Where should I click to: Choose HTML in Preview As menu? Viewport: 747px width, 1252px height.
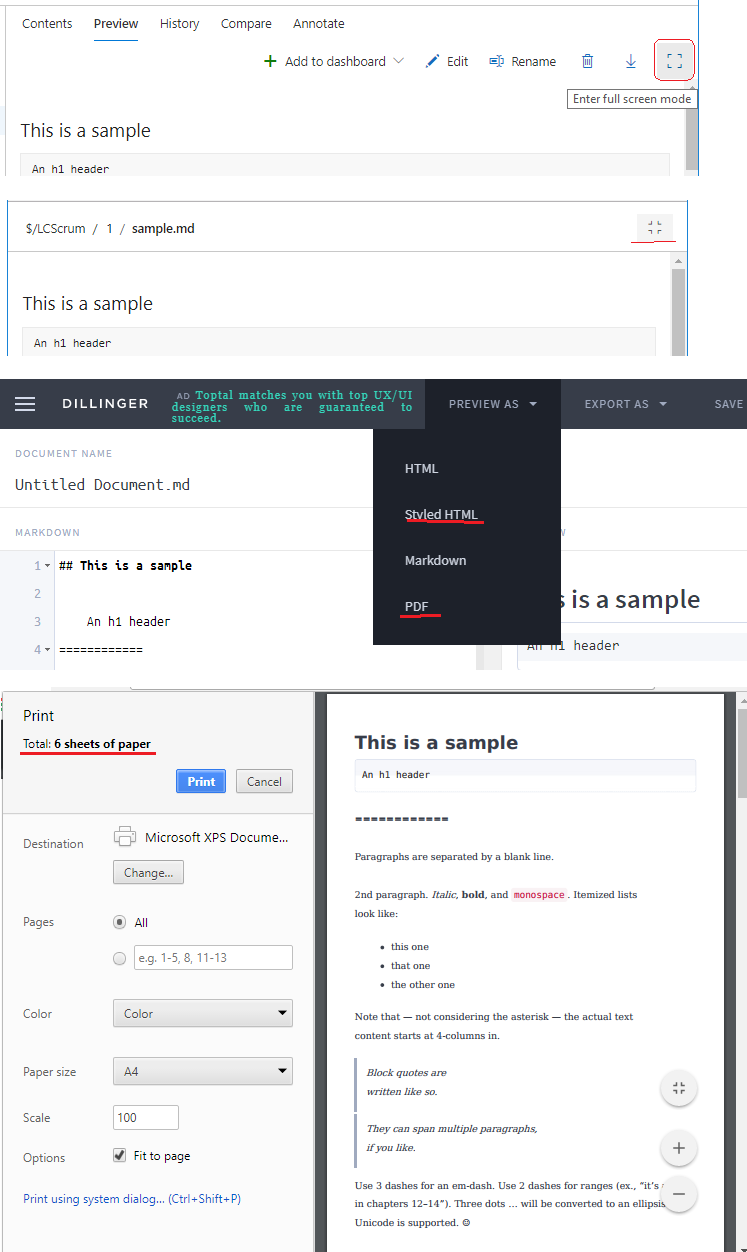421,468
